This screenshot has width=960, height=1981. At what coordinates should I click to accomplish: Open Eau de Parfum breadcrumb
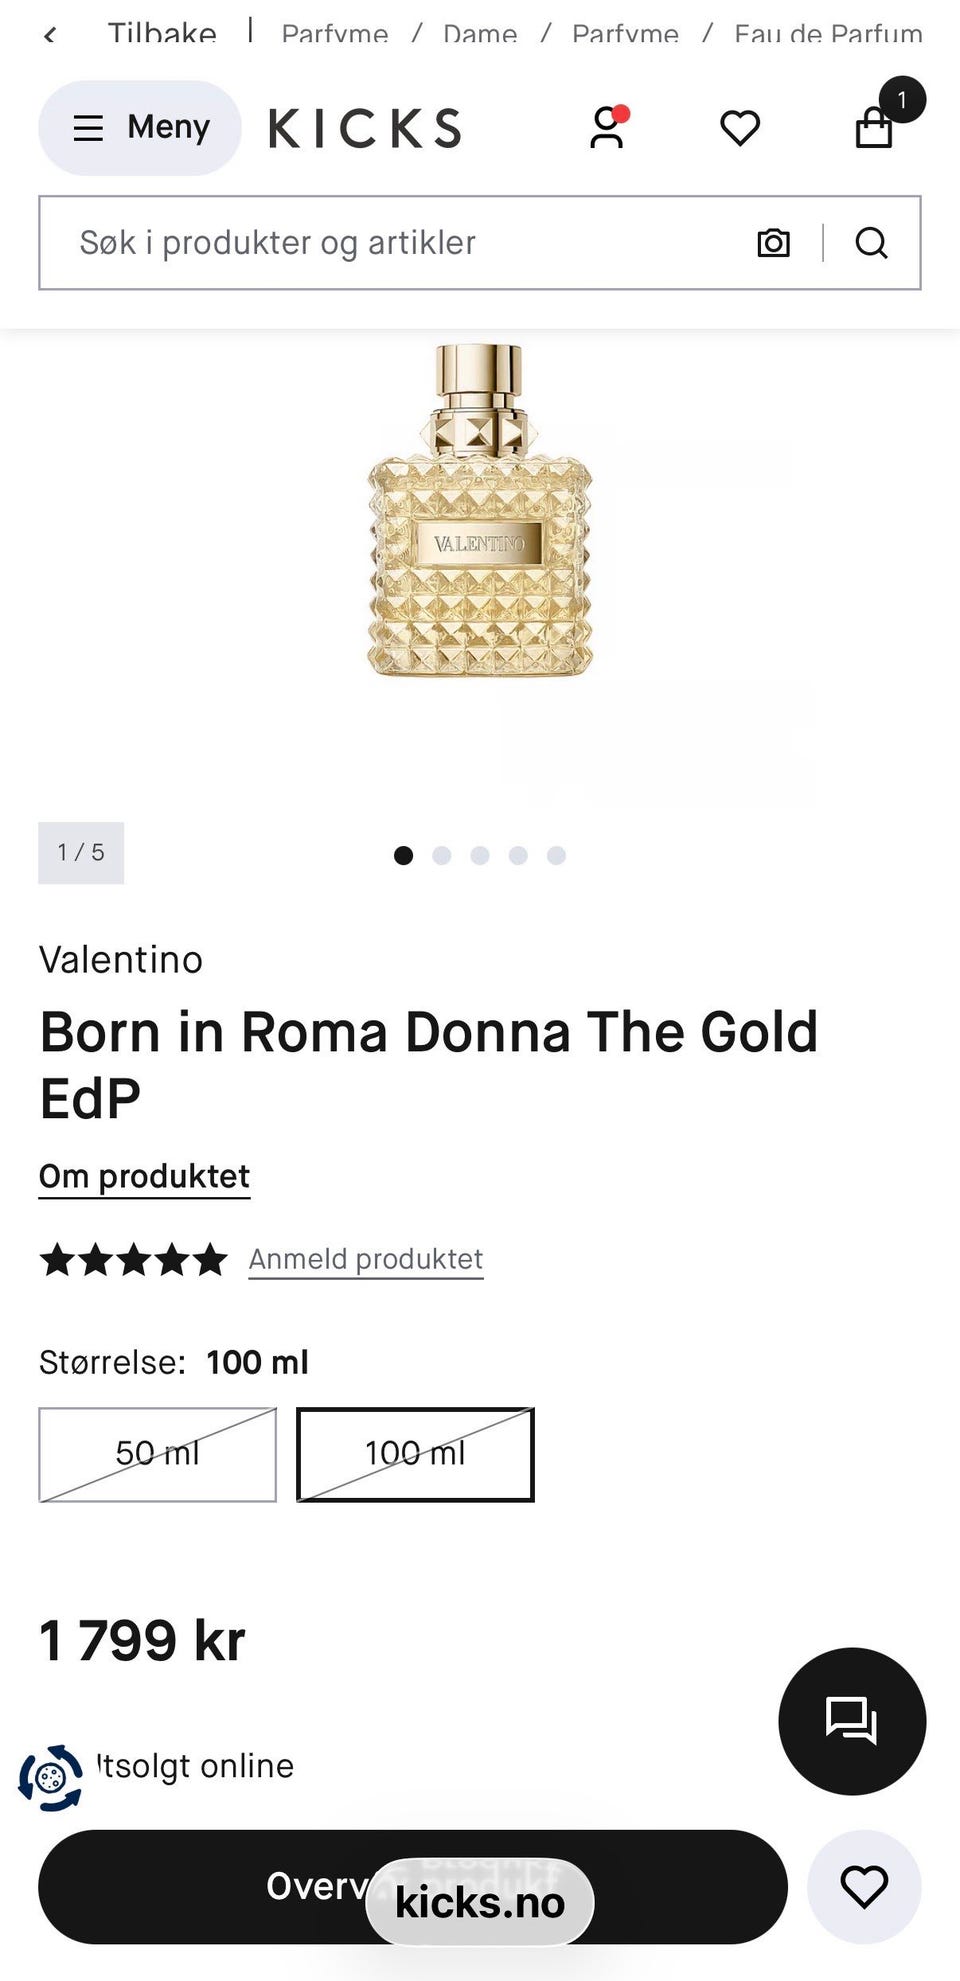(x=828, y=35)
